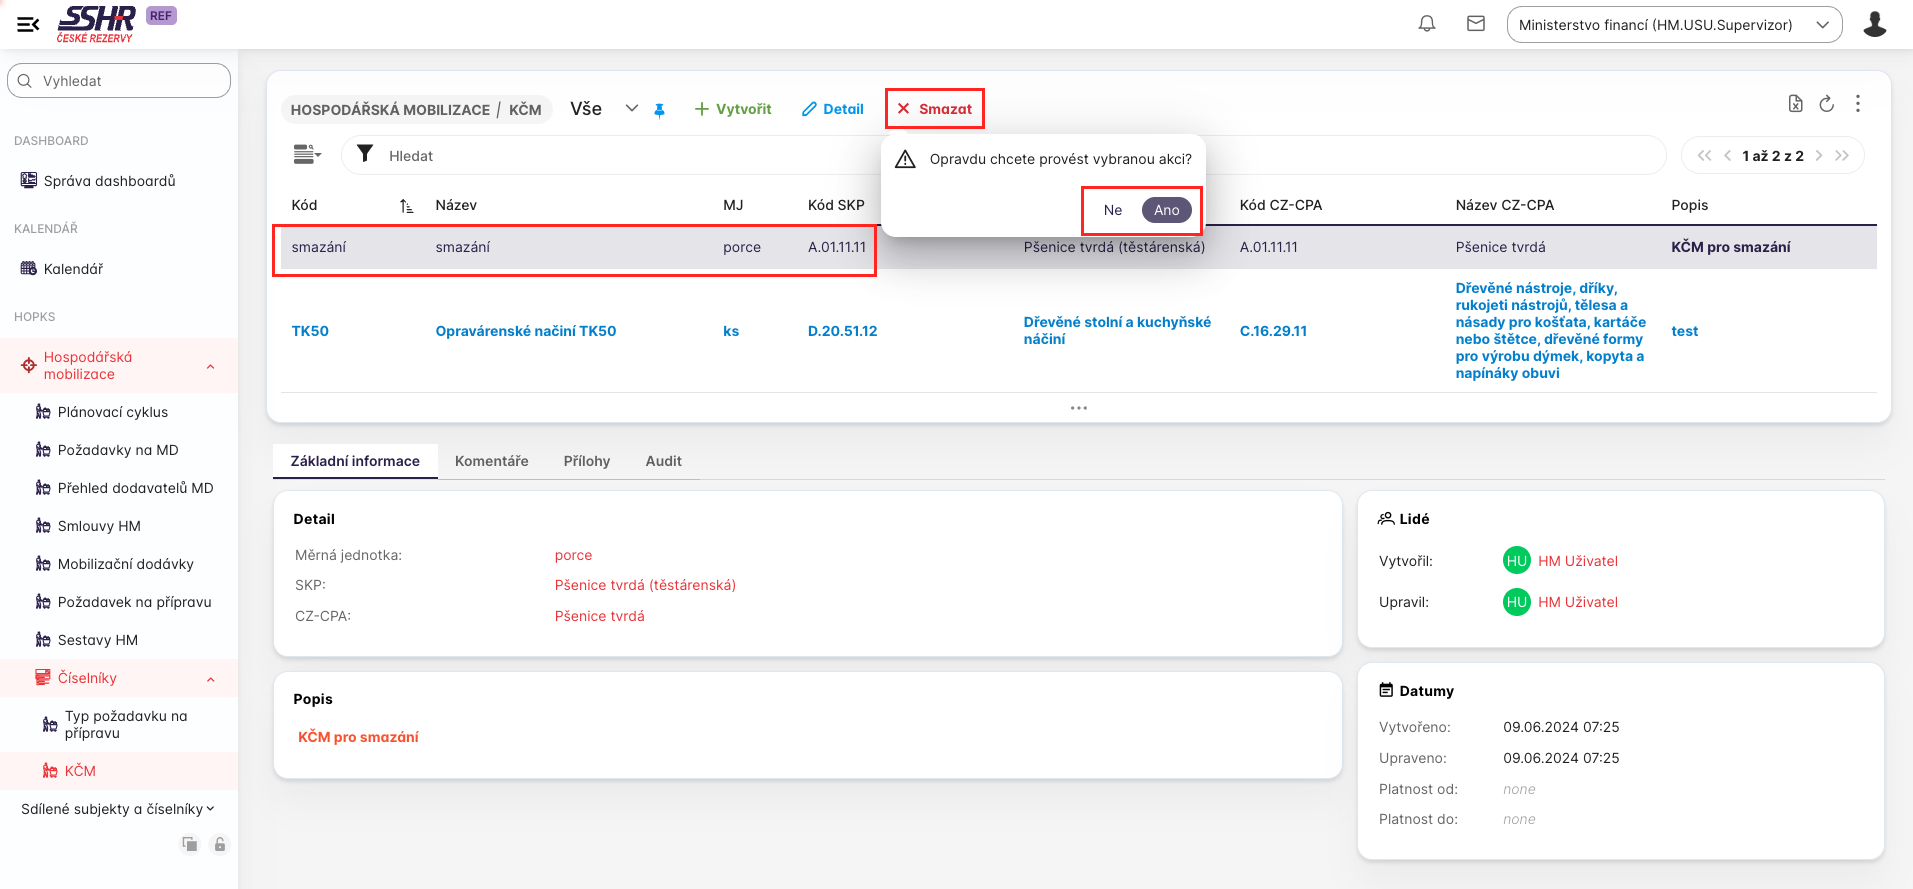
Task: Click the Excel export icon
Action: [1795, 104]
